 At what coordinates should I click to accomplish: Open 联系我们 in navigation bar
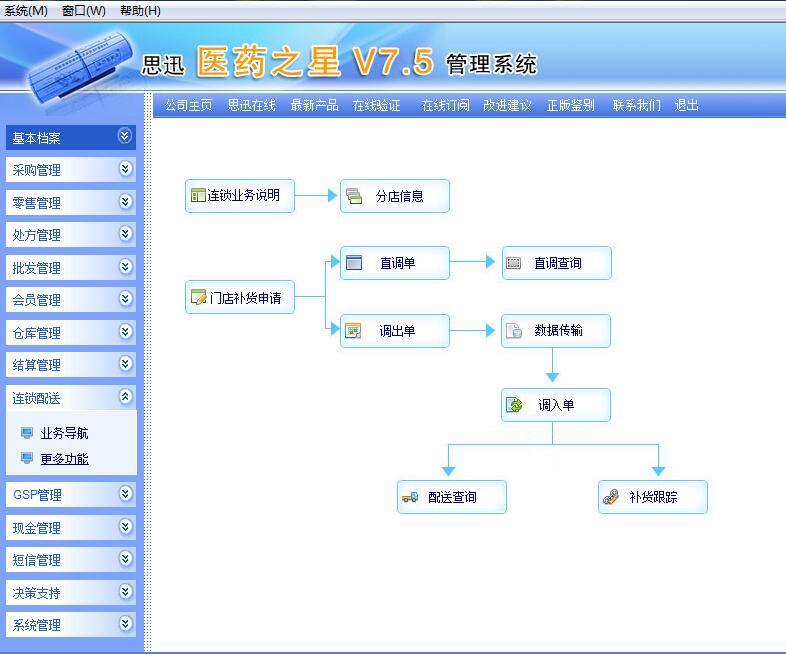(637, 105)
